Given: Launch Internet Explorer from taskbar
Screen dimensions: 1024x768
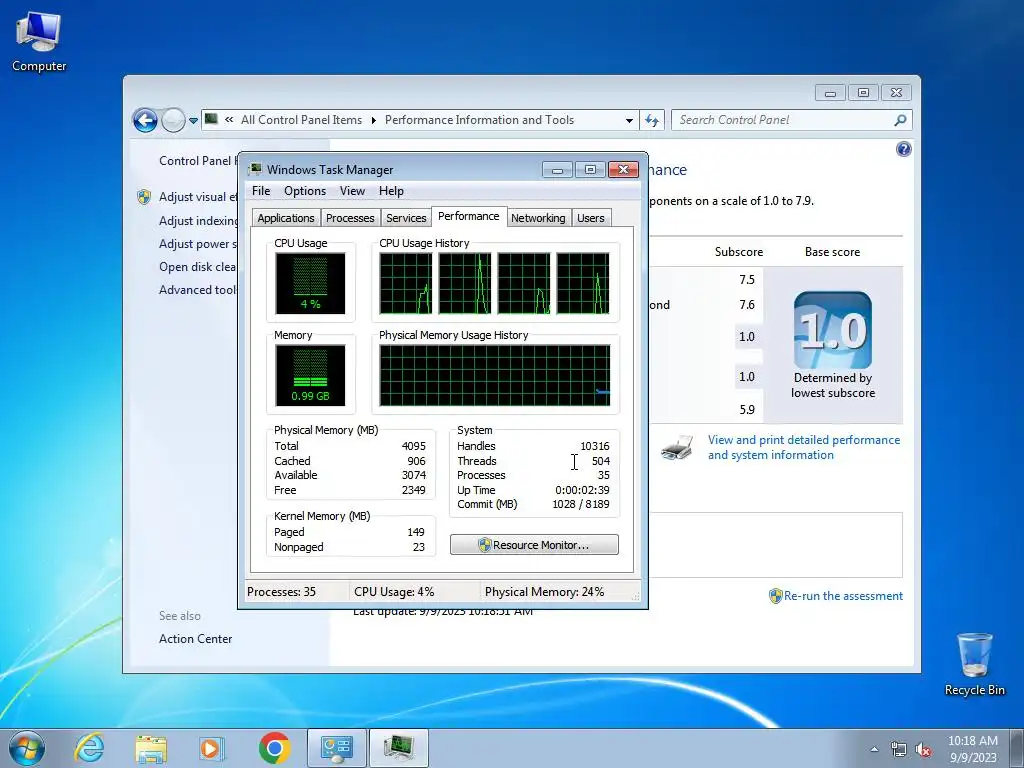Looking at the screenshot, I should pos(89,748).
